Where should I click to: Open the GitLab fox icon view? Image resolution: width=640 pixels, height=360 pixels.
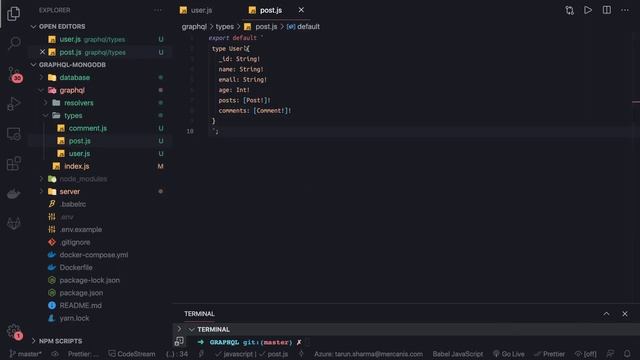pyautogui.click(x=13, y=223)
